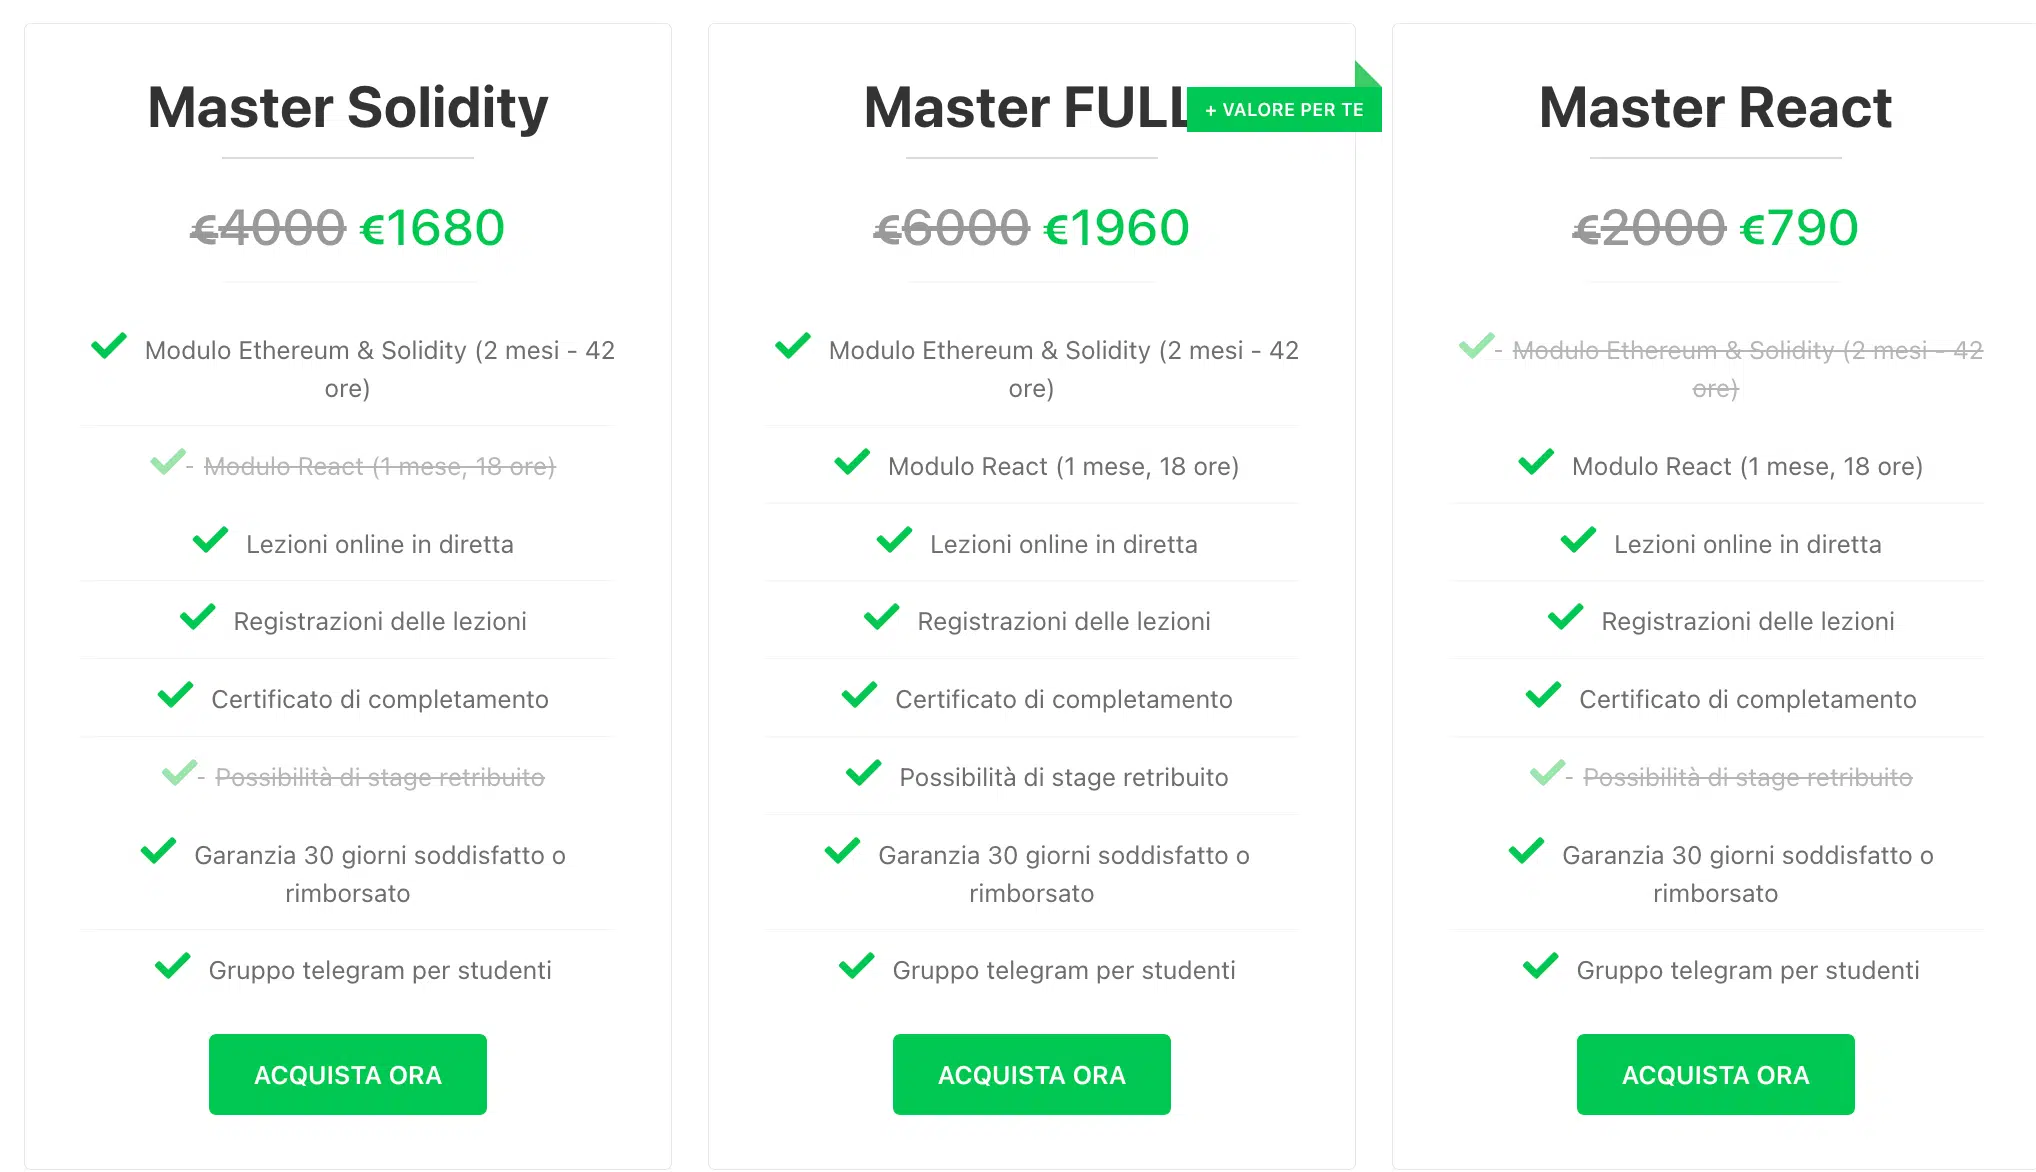This screenshot has width=2036, height=1172.
Task: Select the Master React heading
Action: pos(1715,108)
